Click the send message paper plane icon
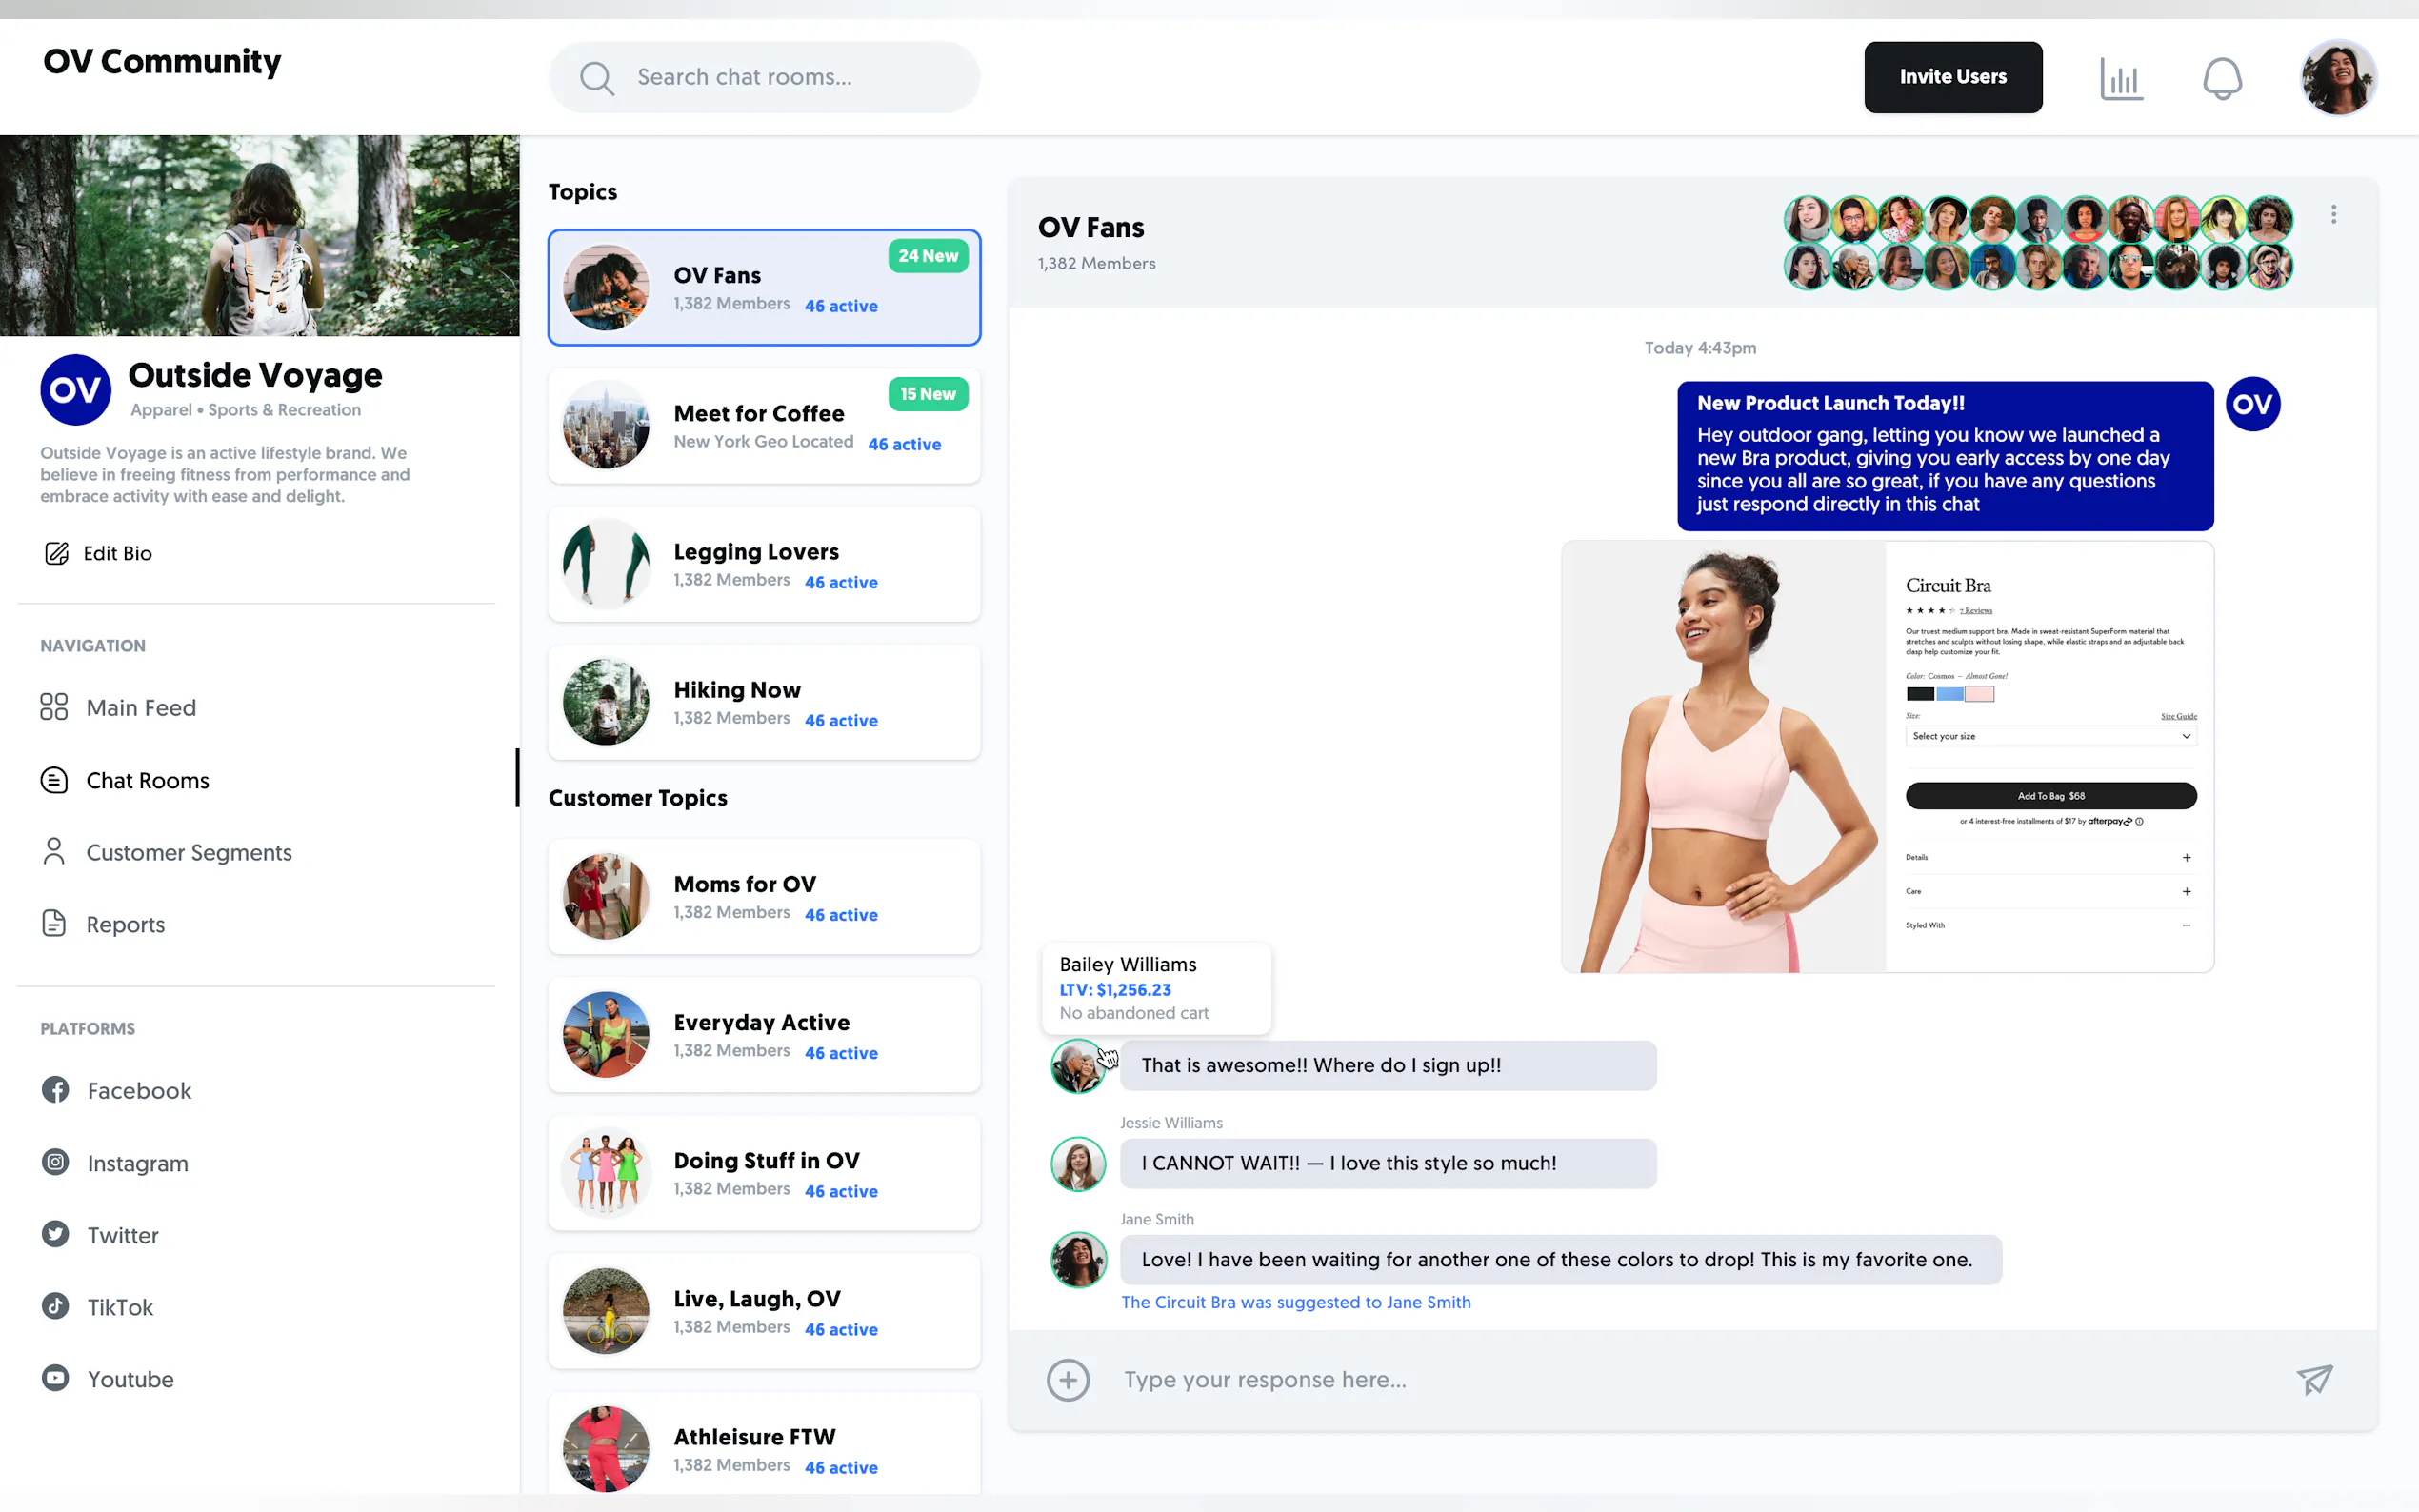Viewport: 2419px width, 1512px height. click(2313, 1379)
